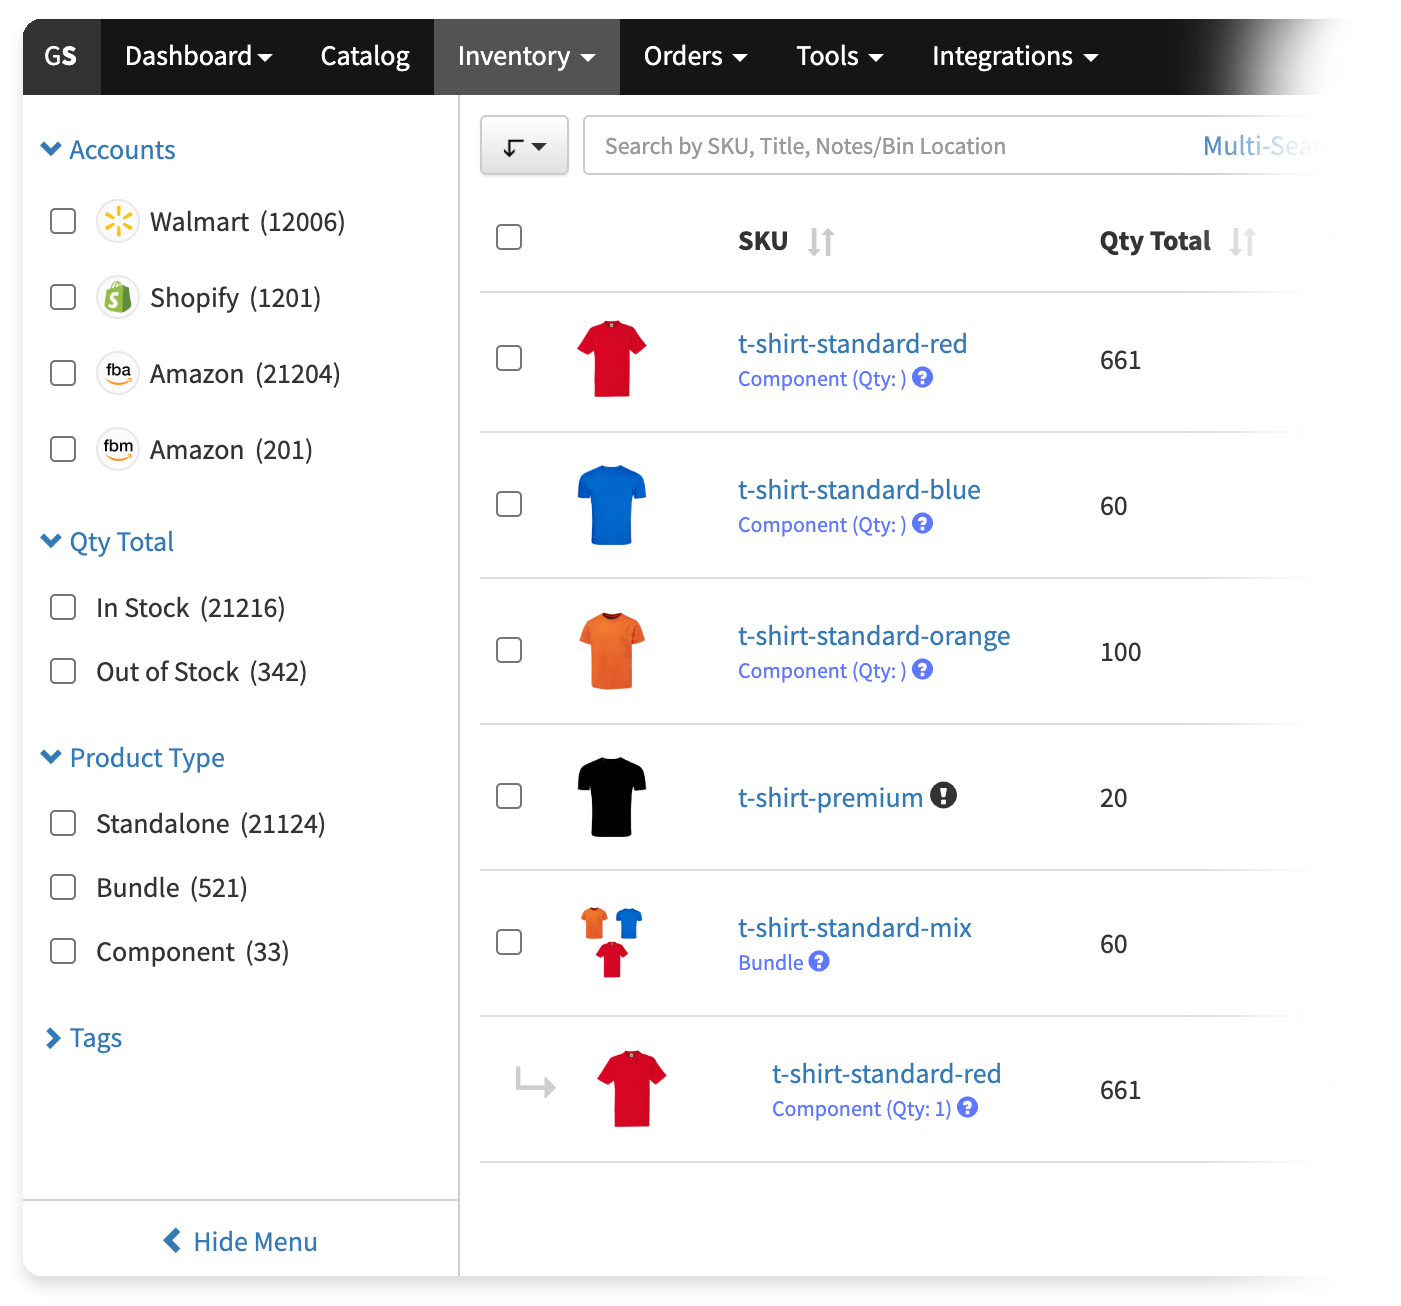This screenshot has width=1401, height=1306.
Task: Open the Orders menu
Action: (x=695, y=56)
